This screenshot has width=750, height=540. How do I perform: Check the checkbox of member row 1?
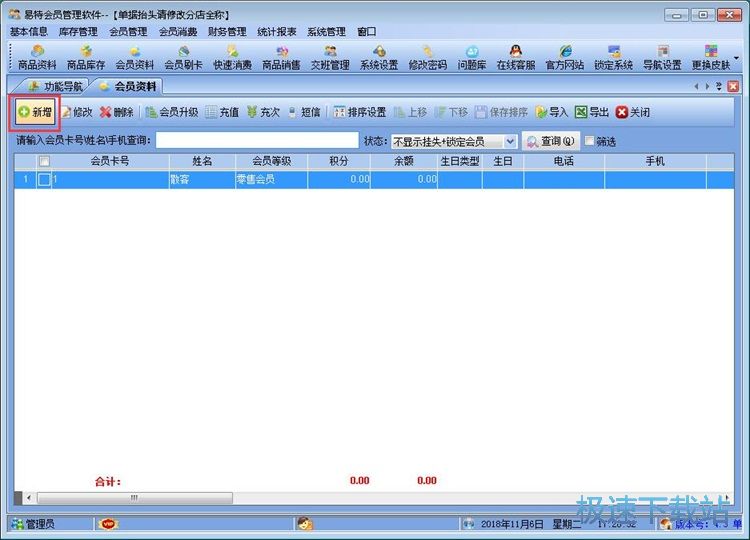tap(44, 180)
